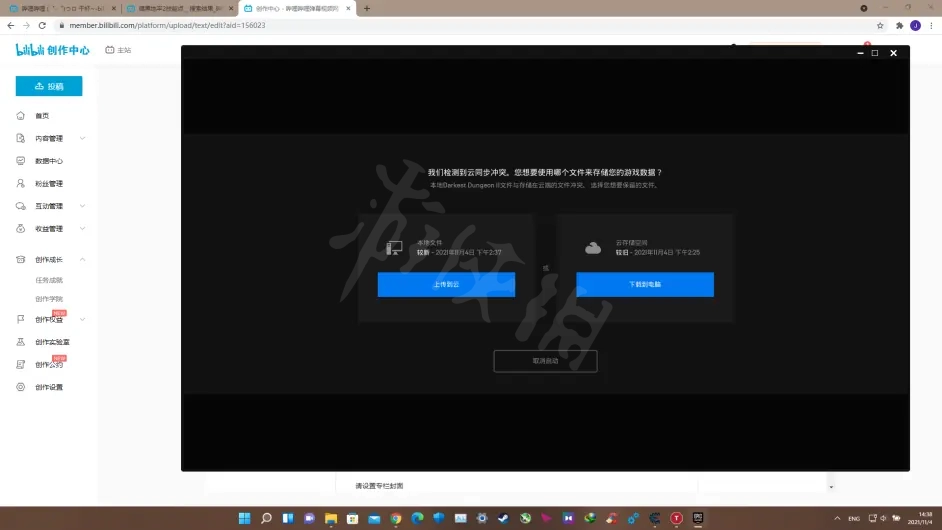Collapse the 创作成长 menu chevron
Screen dimensions: 942x530
point(82,260)
